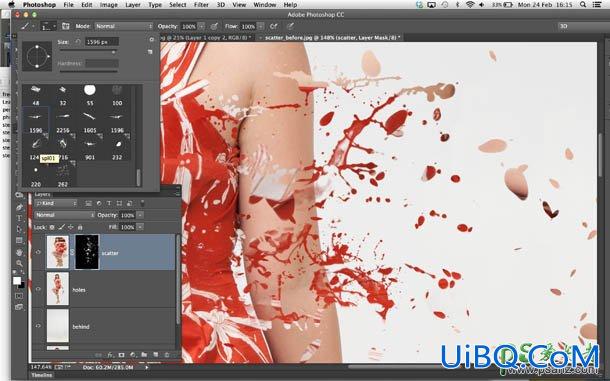Select the scatter layer mask thumbnail
Viewport: 610px width, 381px height.
tap(87, 252)
